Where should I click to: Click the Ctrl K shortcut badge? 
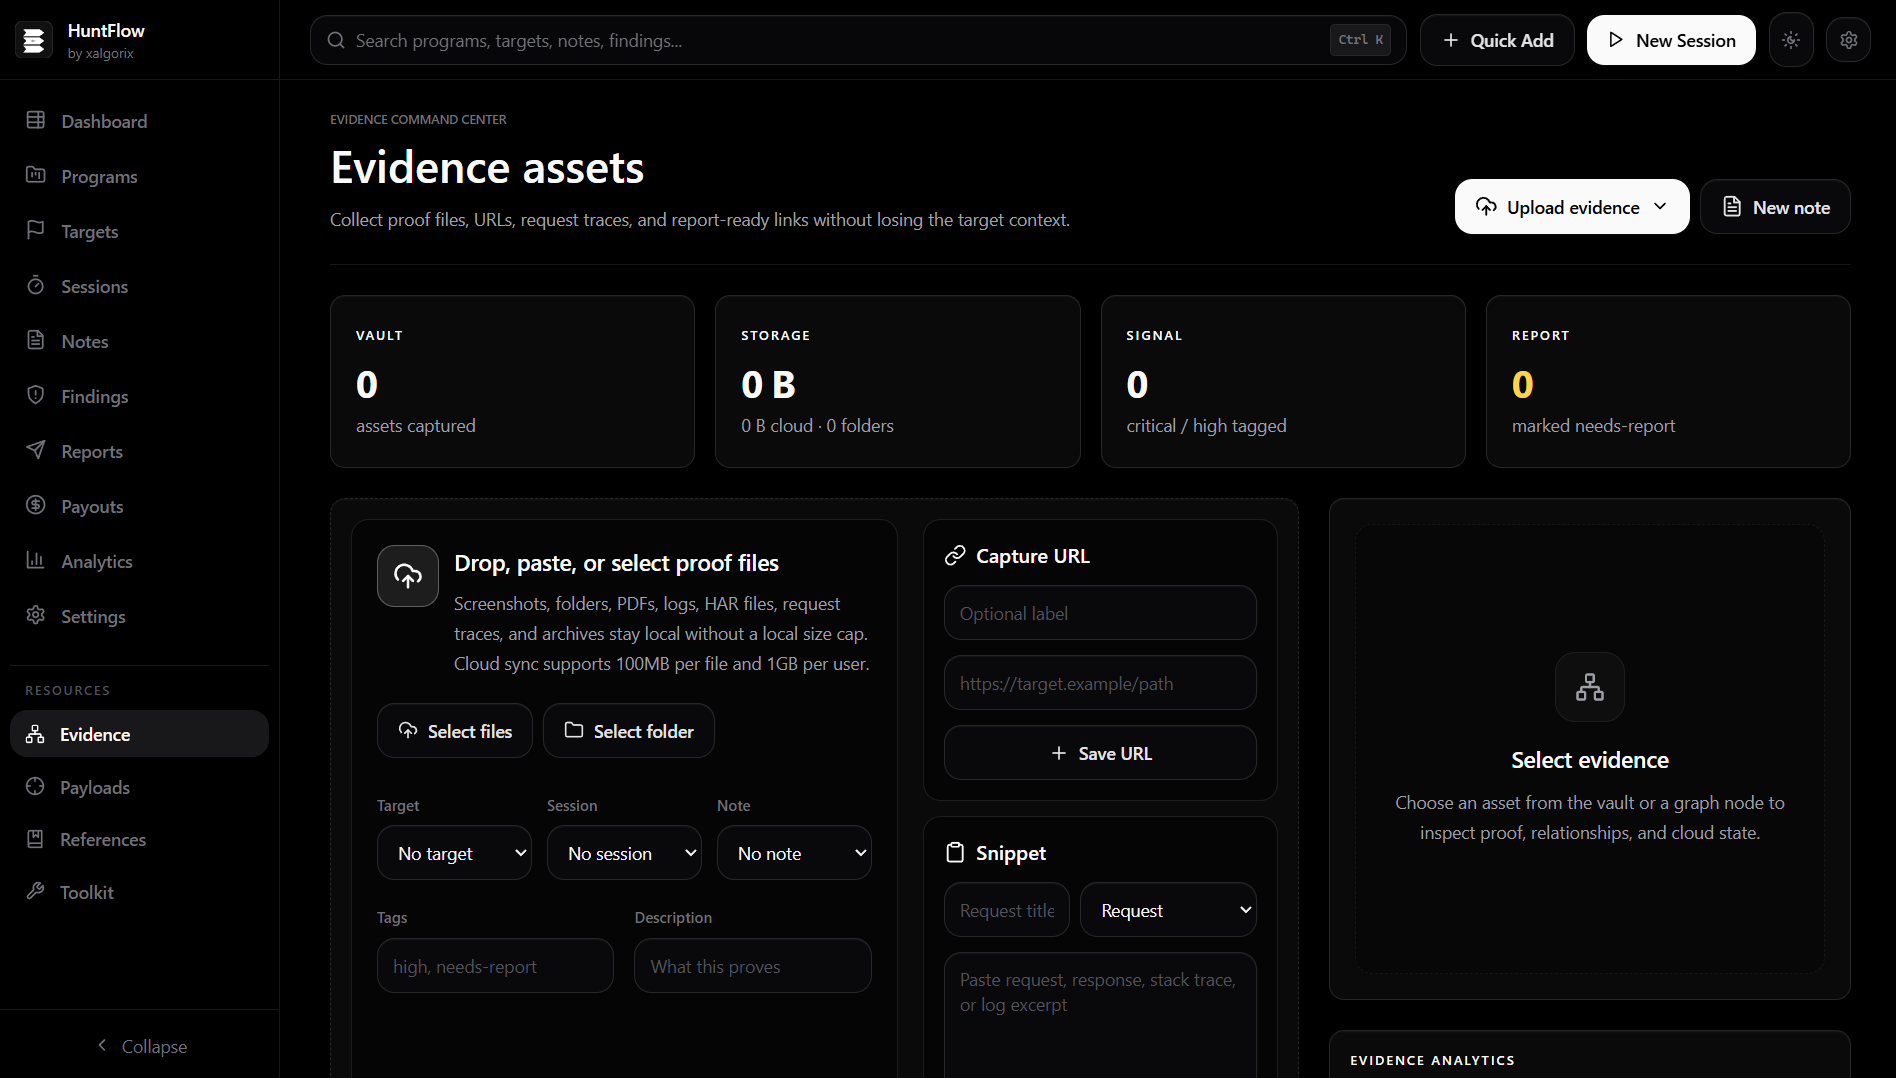click(x=1360, y=40)
